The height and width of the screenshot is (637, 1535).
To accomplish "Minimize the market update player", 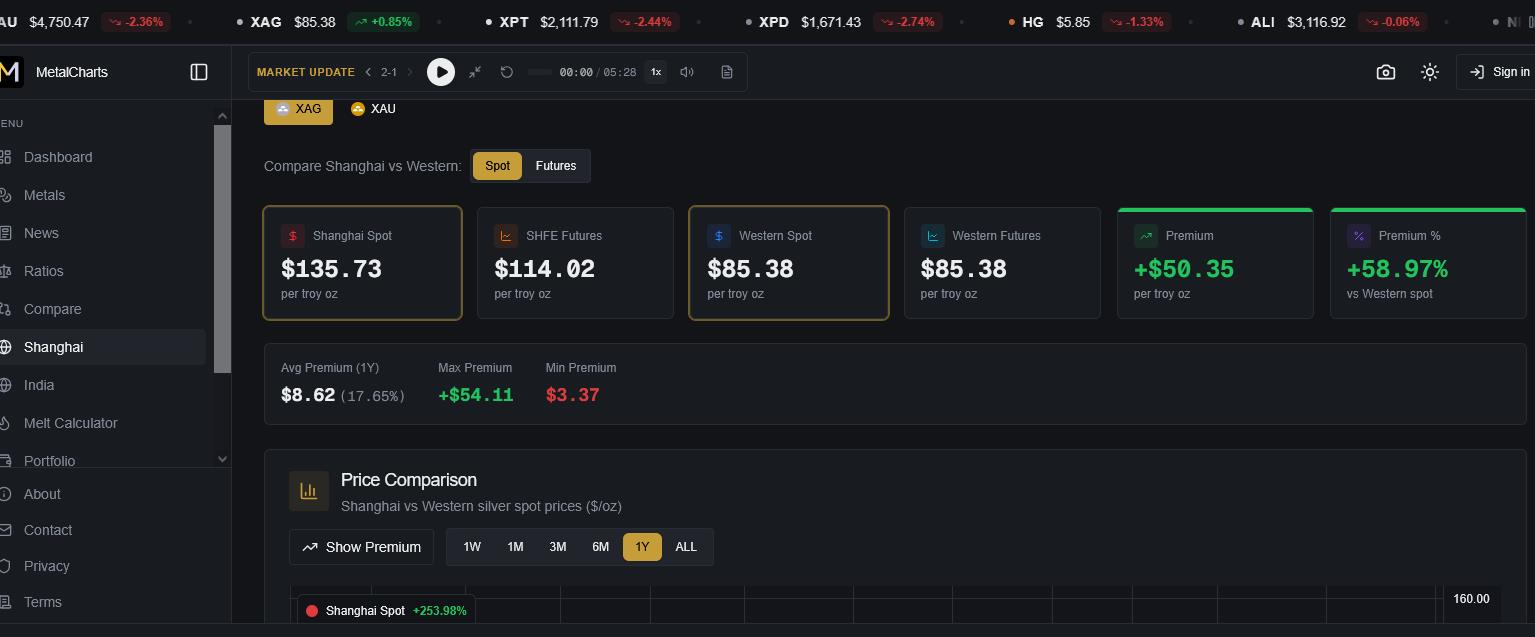I will click(475, 72).
